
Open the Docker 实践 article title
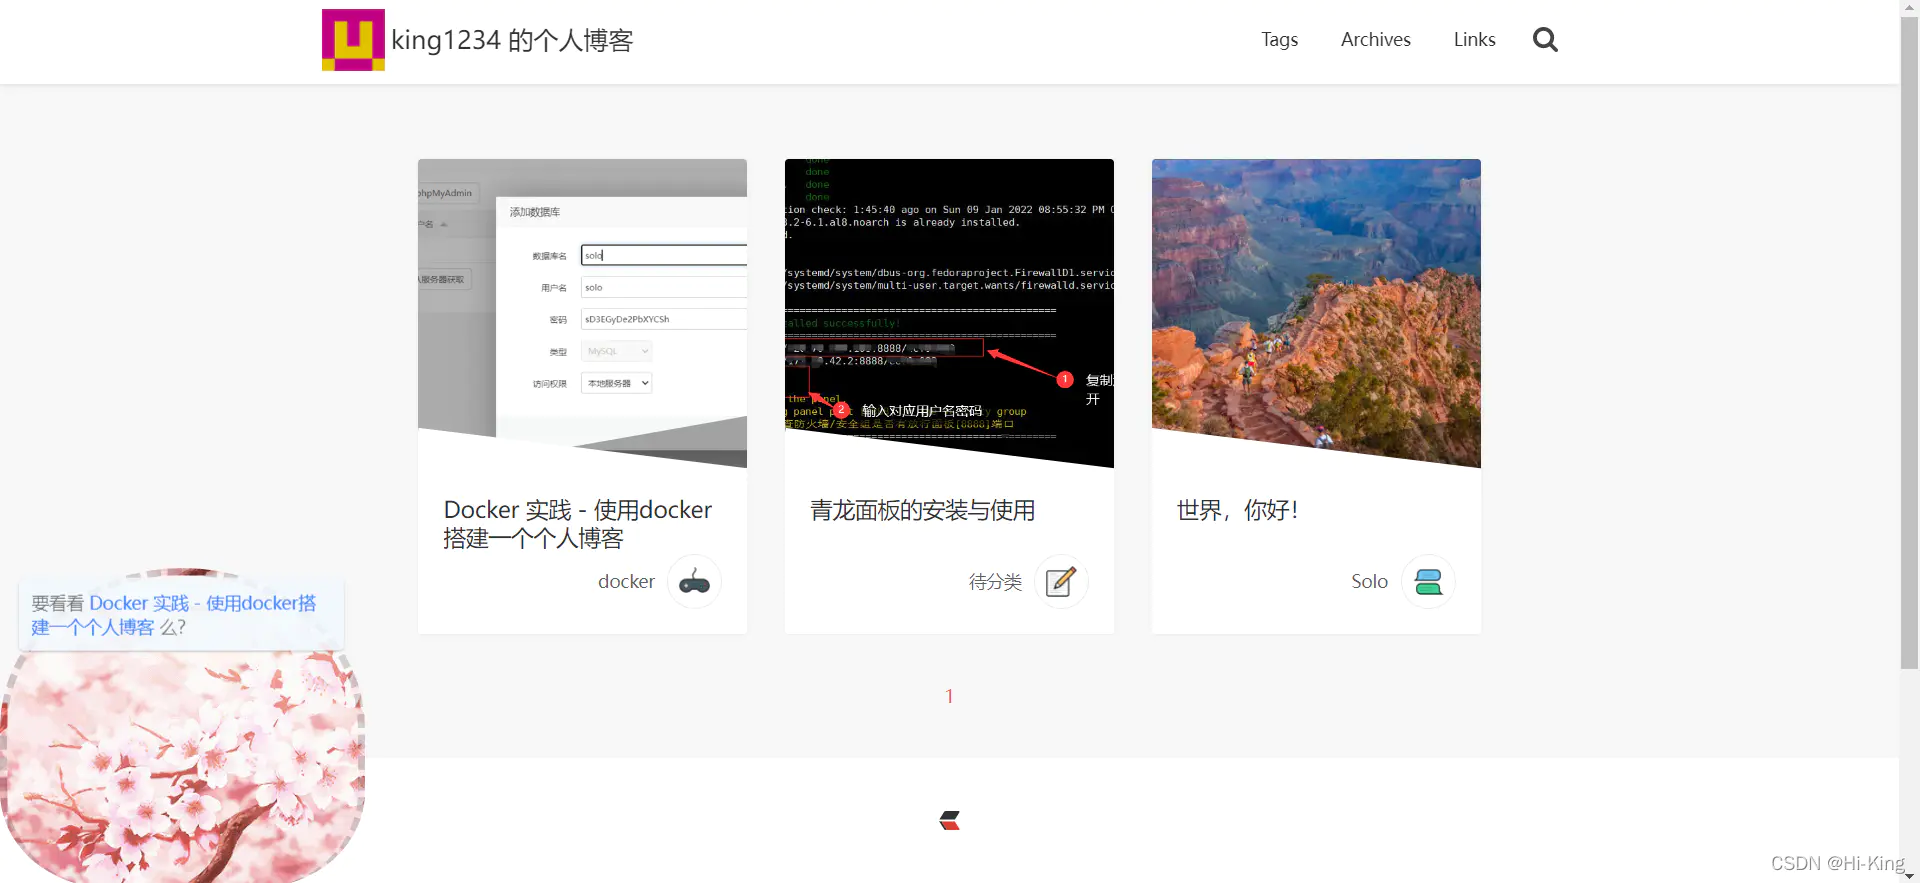(578, 524)
